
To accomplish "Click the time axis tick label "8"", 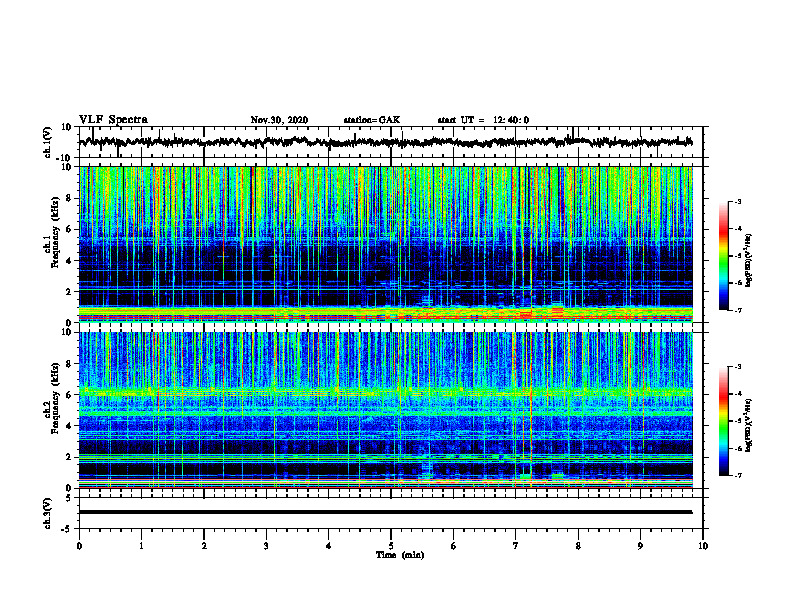I will (578, 546).
